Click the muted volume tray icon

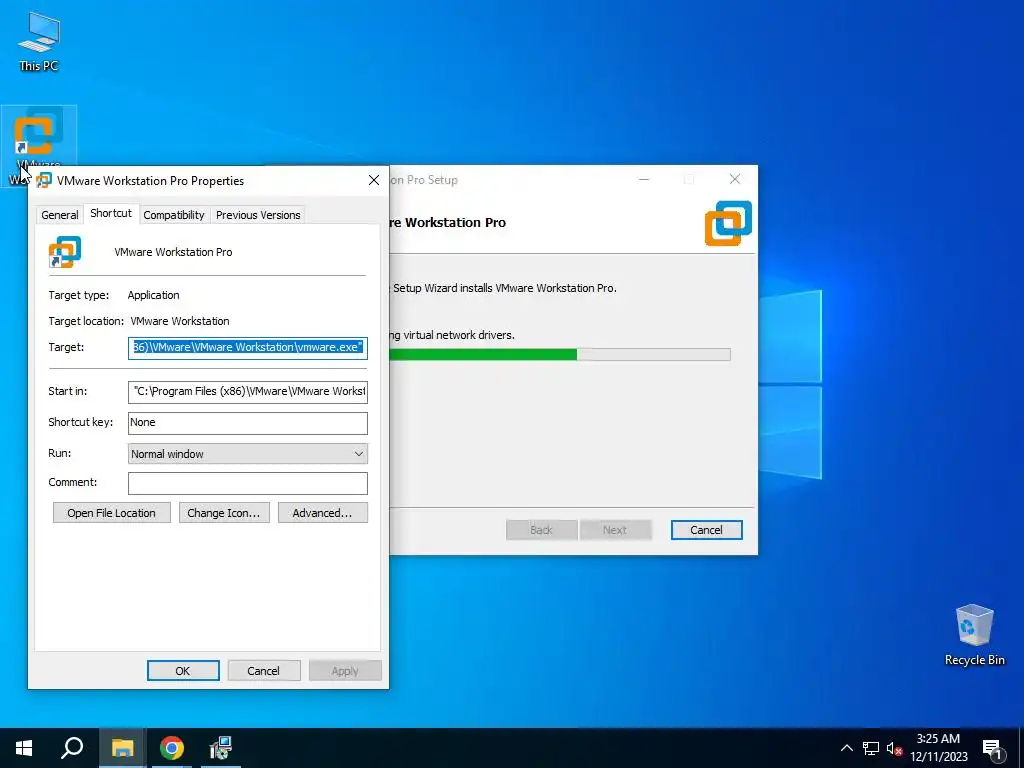894,748
